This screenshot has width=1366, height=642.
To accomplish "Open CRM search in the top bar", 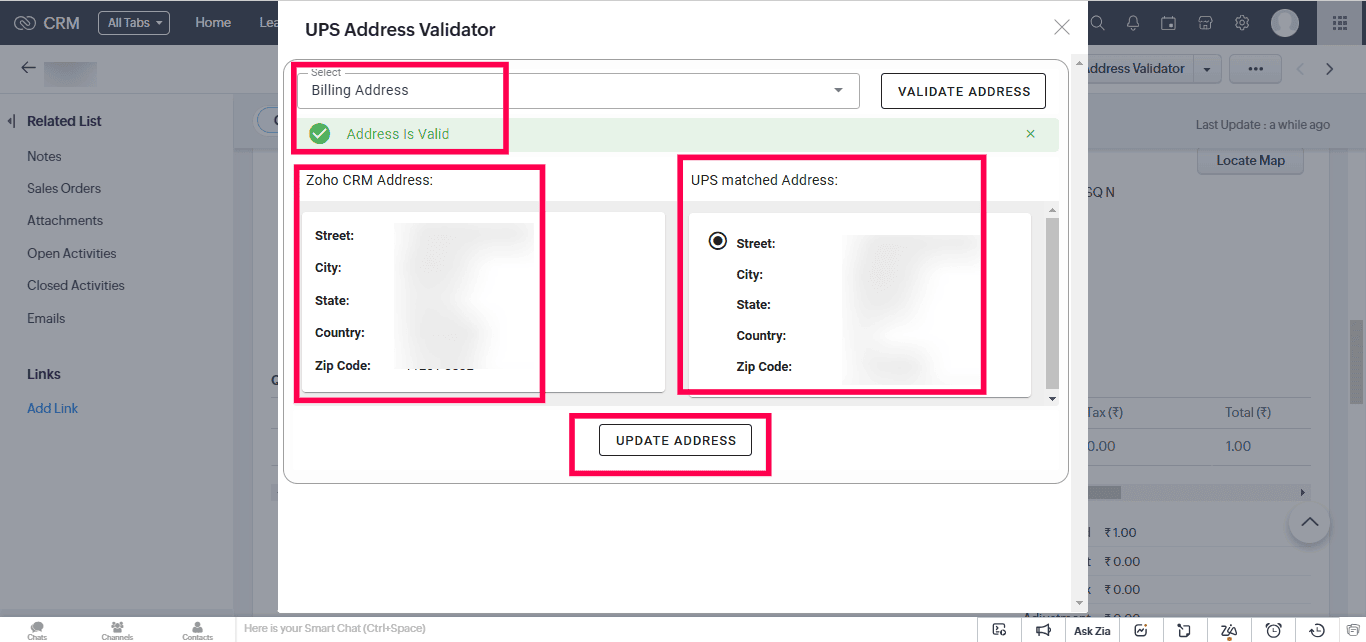I will click(1098, 22).
